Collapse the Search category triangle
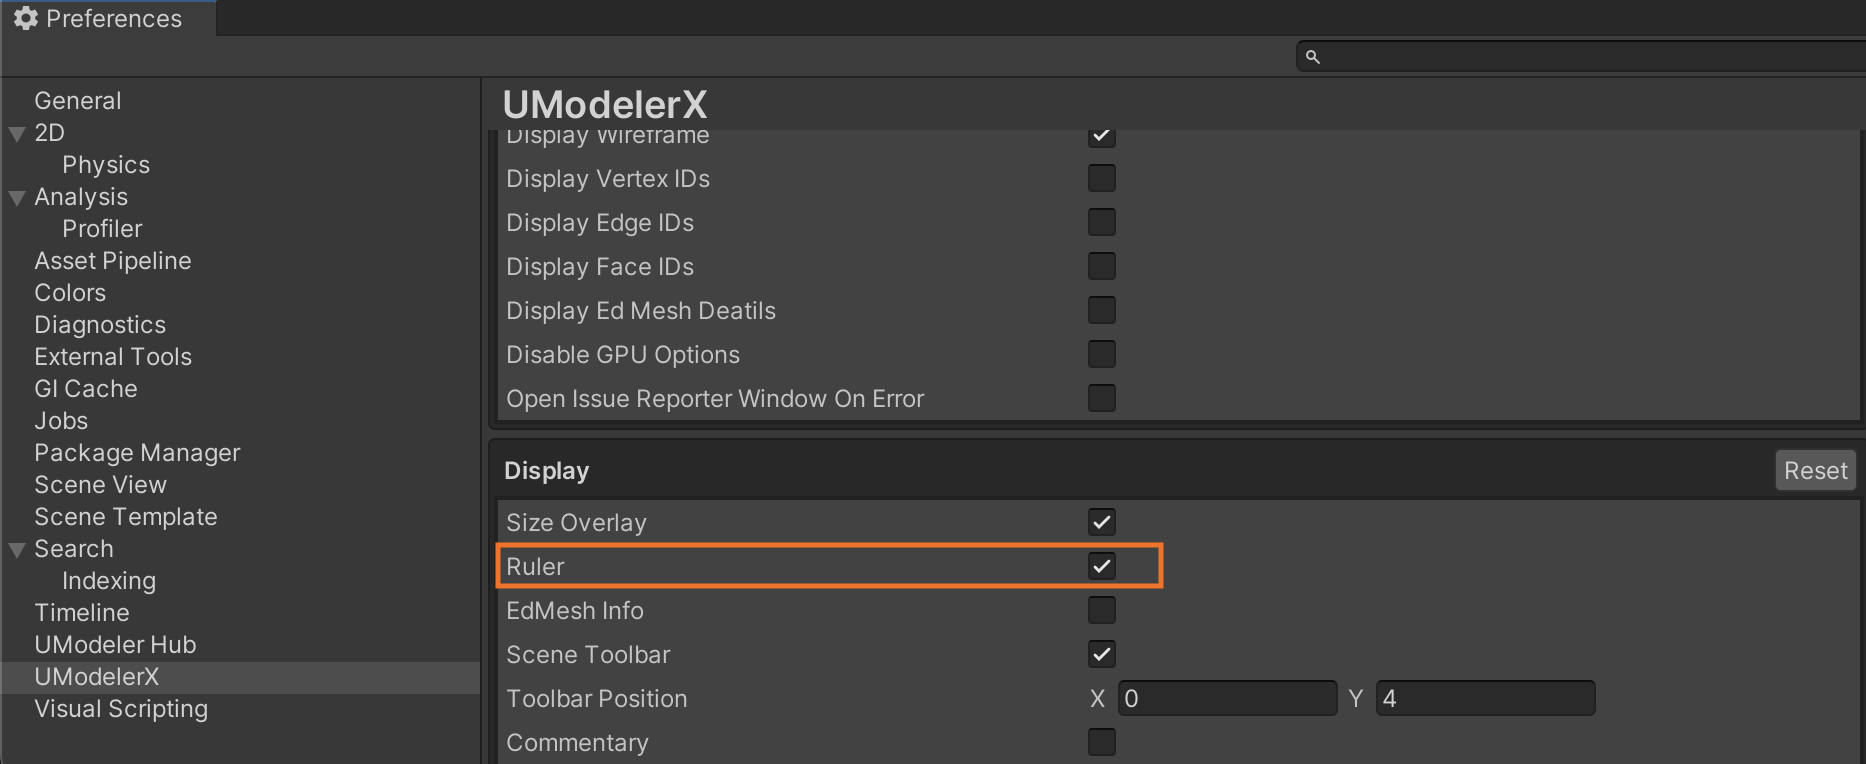 pos(17,549)
